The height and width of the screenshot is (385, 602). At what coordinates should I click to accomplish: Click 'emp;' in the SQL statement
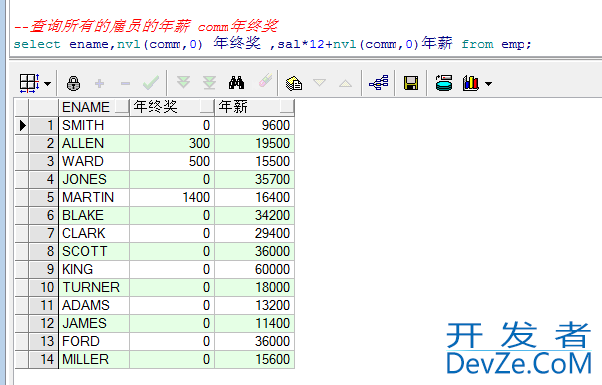516,45
